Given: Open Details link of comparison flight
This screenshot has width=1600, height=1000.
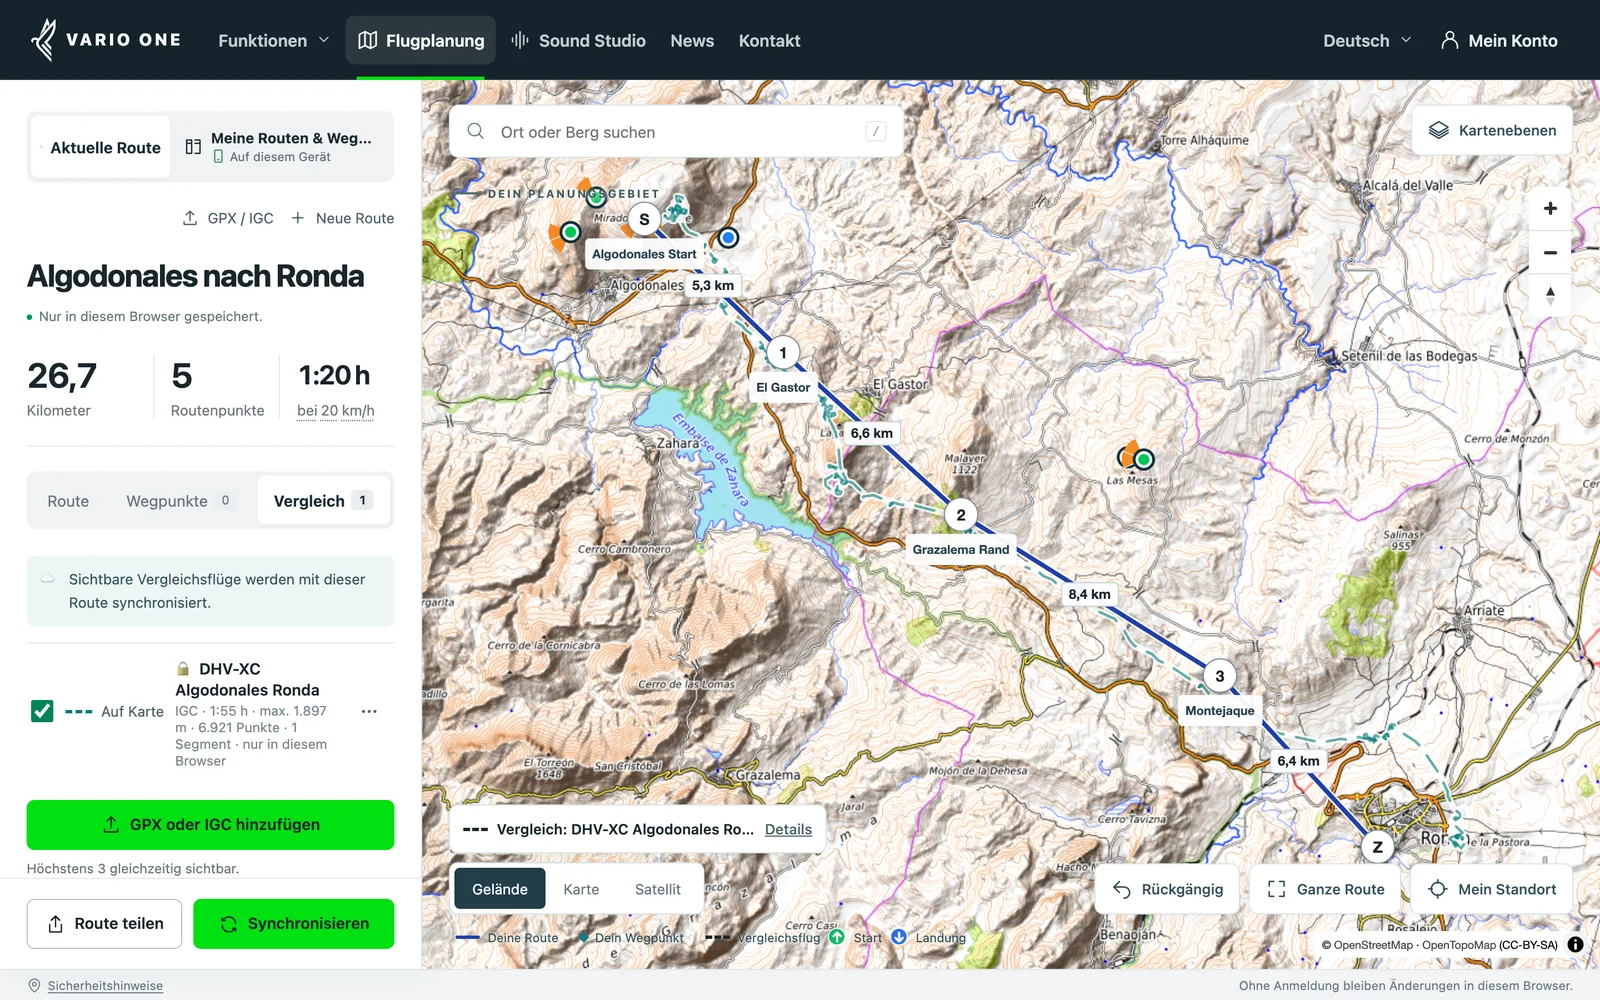Looking at the screenshot, I should 788,829.
